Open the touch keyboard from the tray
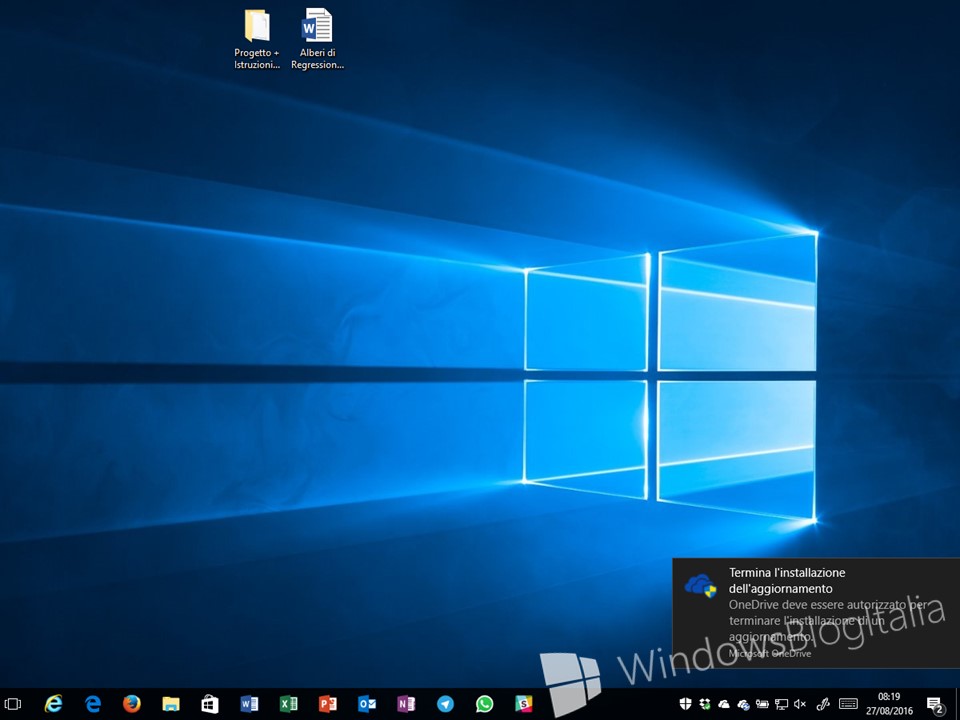The image size is (960, 720). (848, 704)
